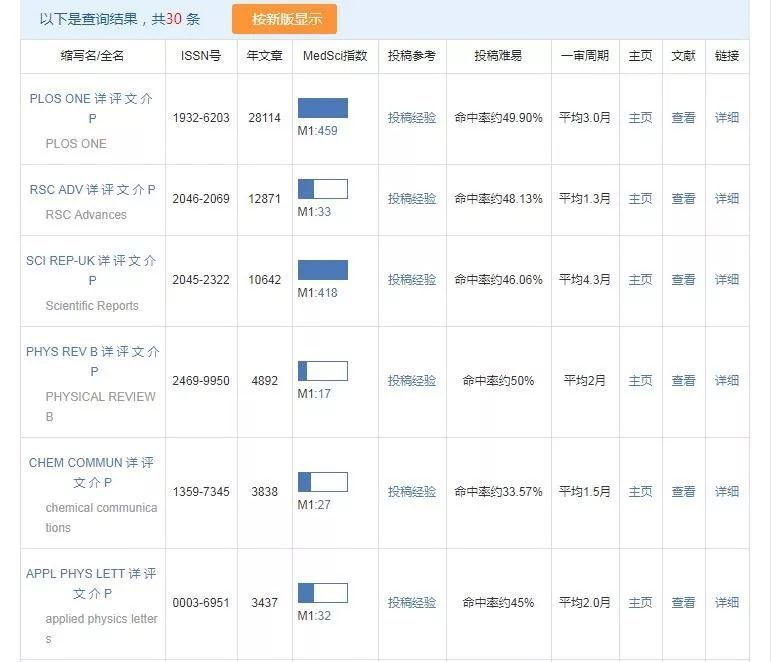Click 查看 literature link for Applied Physics Letters
Screen dimensions: 773x662
[683, 602]
